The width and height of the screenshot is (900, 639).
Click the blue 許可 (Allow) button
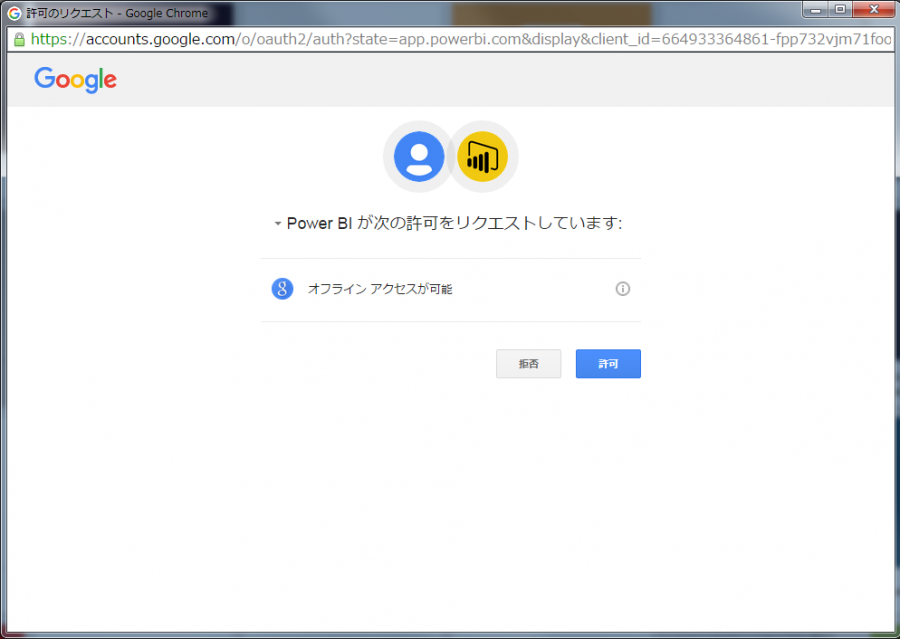608,363
